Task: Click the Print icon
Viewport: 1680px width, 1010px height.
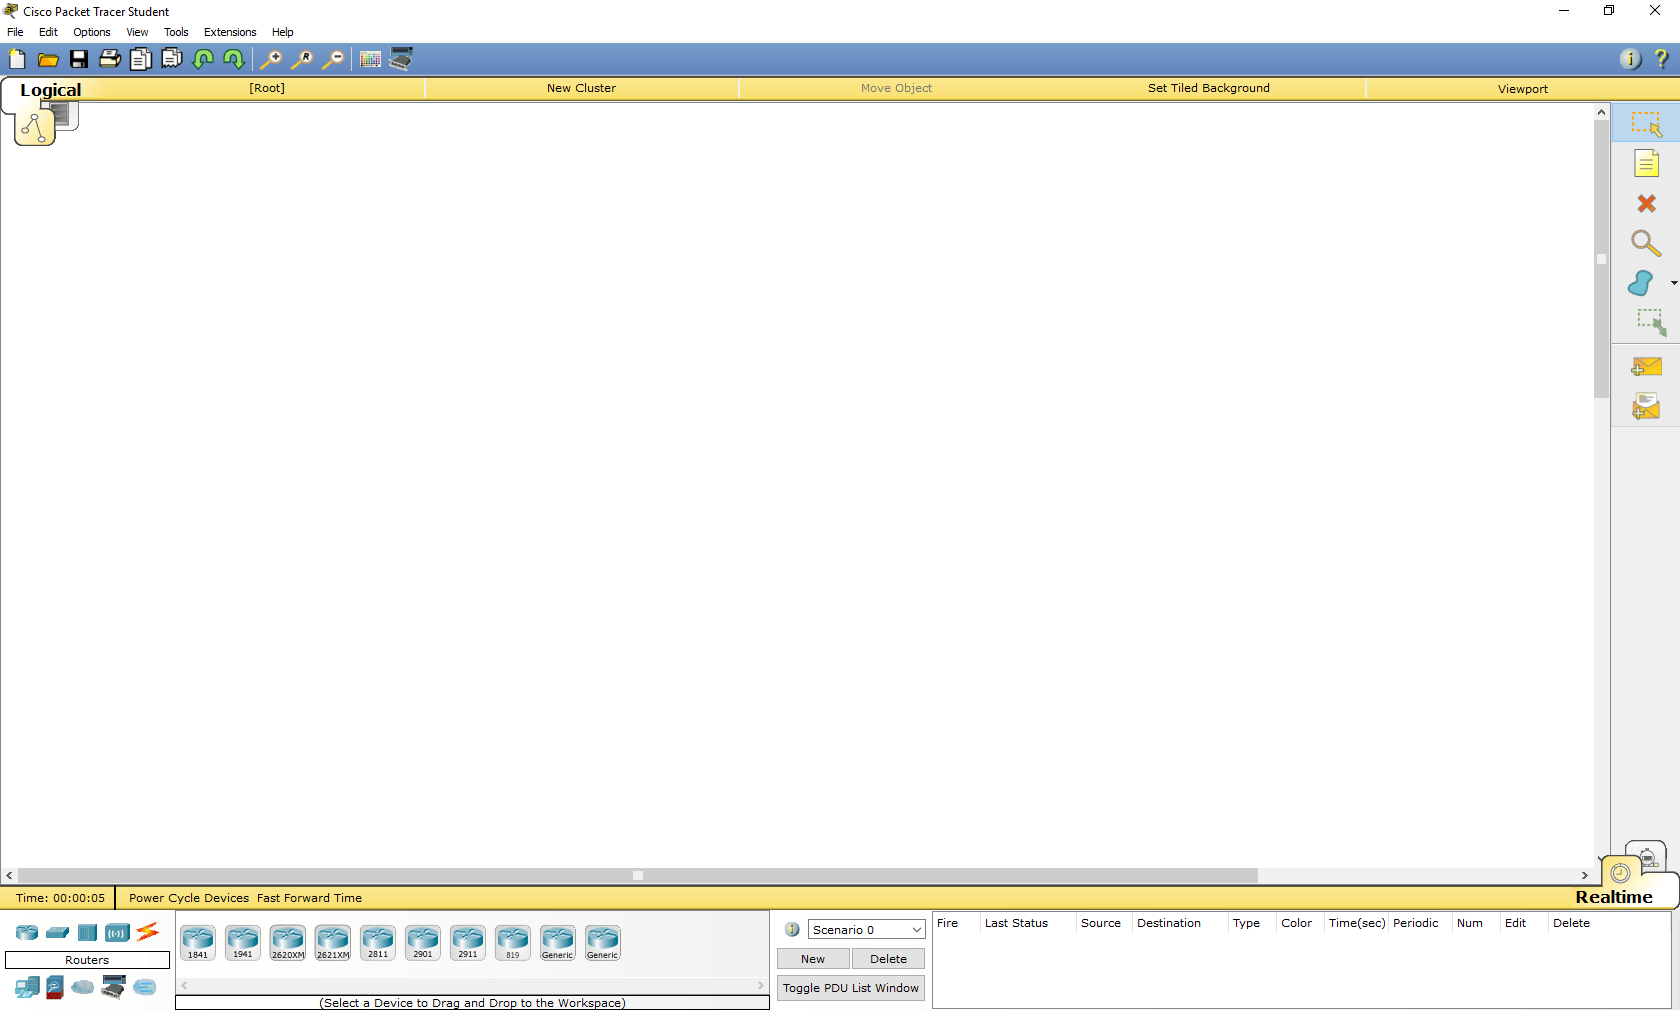Action: point(110,59)
